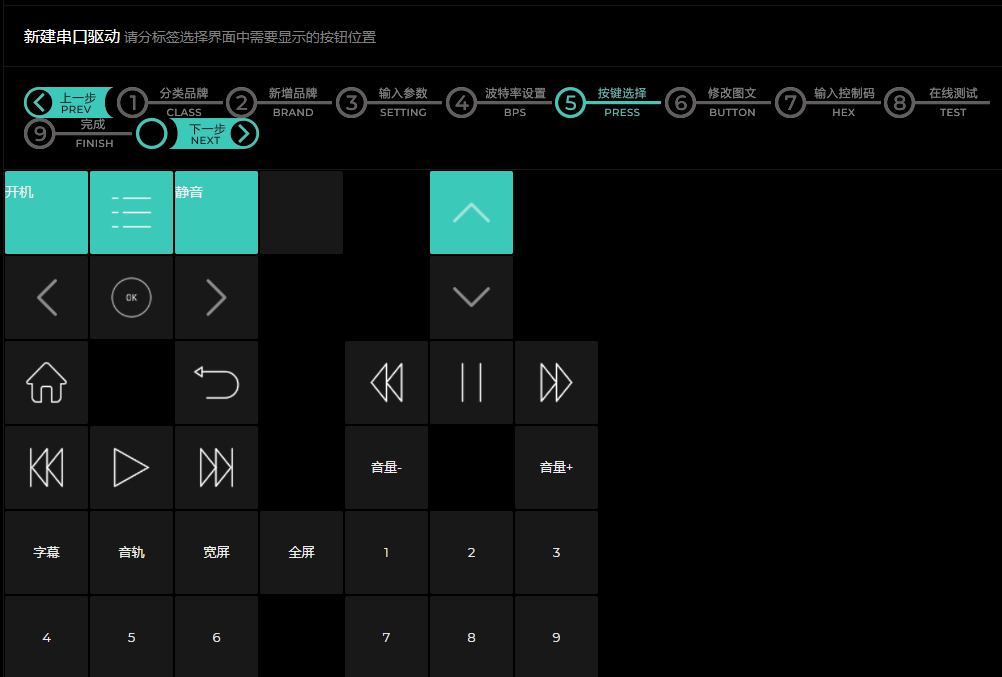Select the 音量+ volume up tile

[x=556, y=467]
